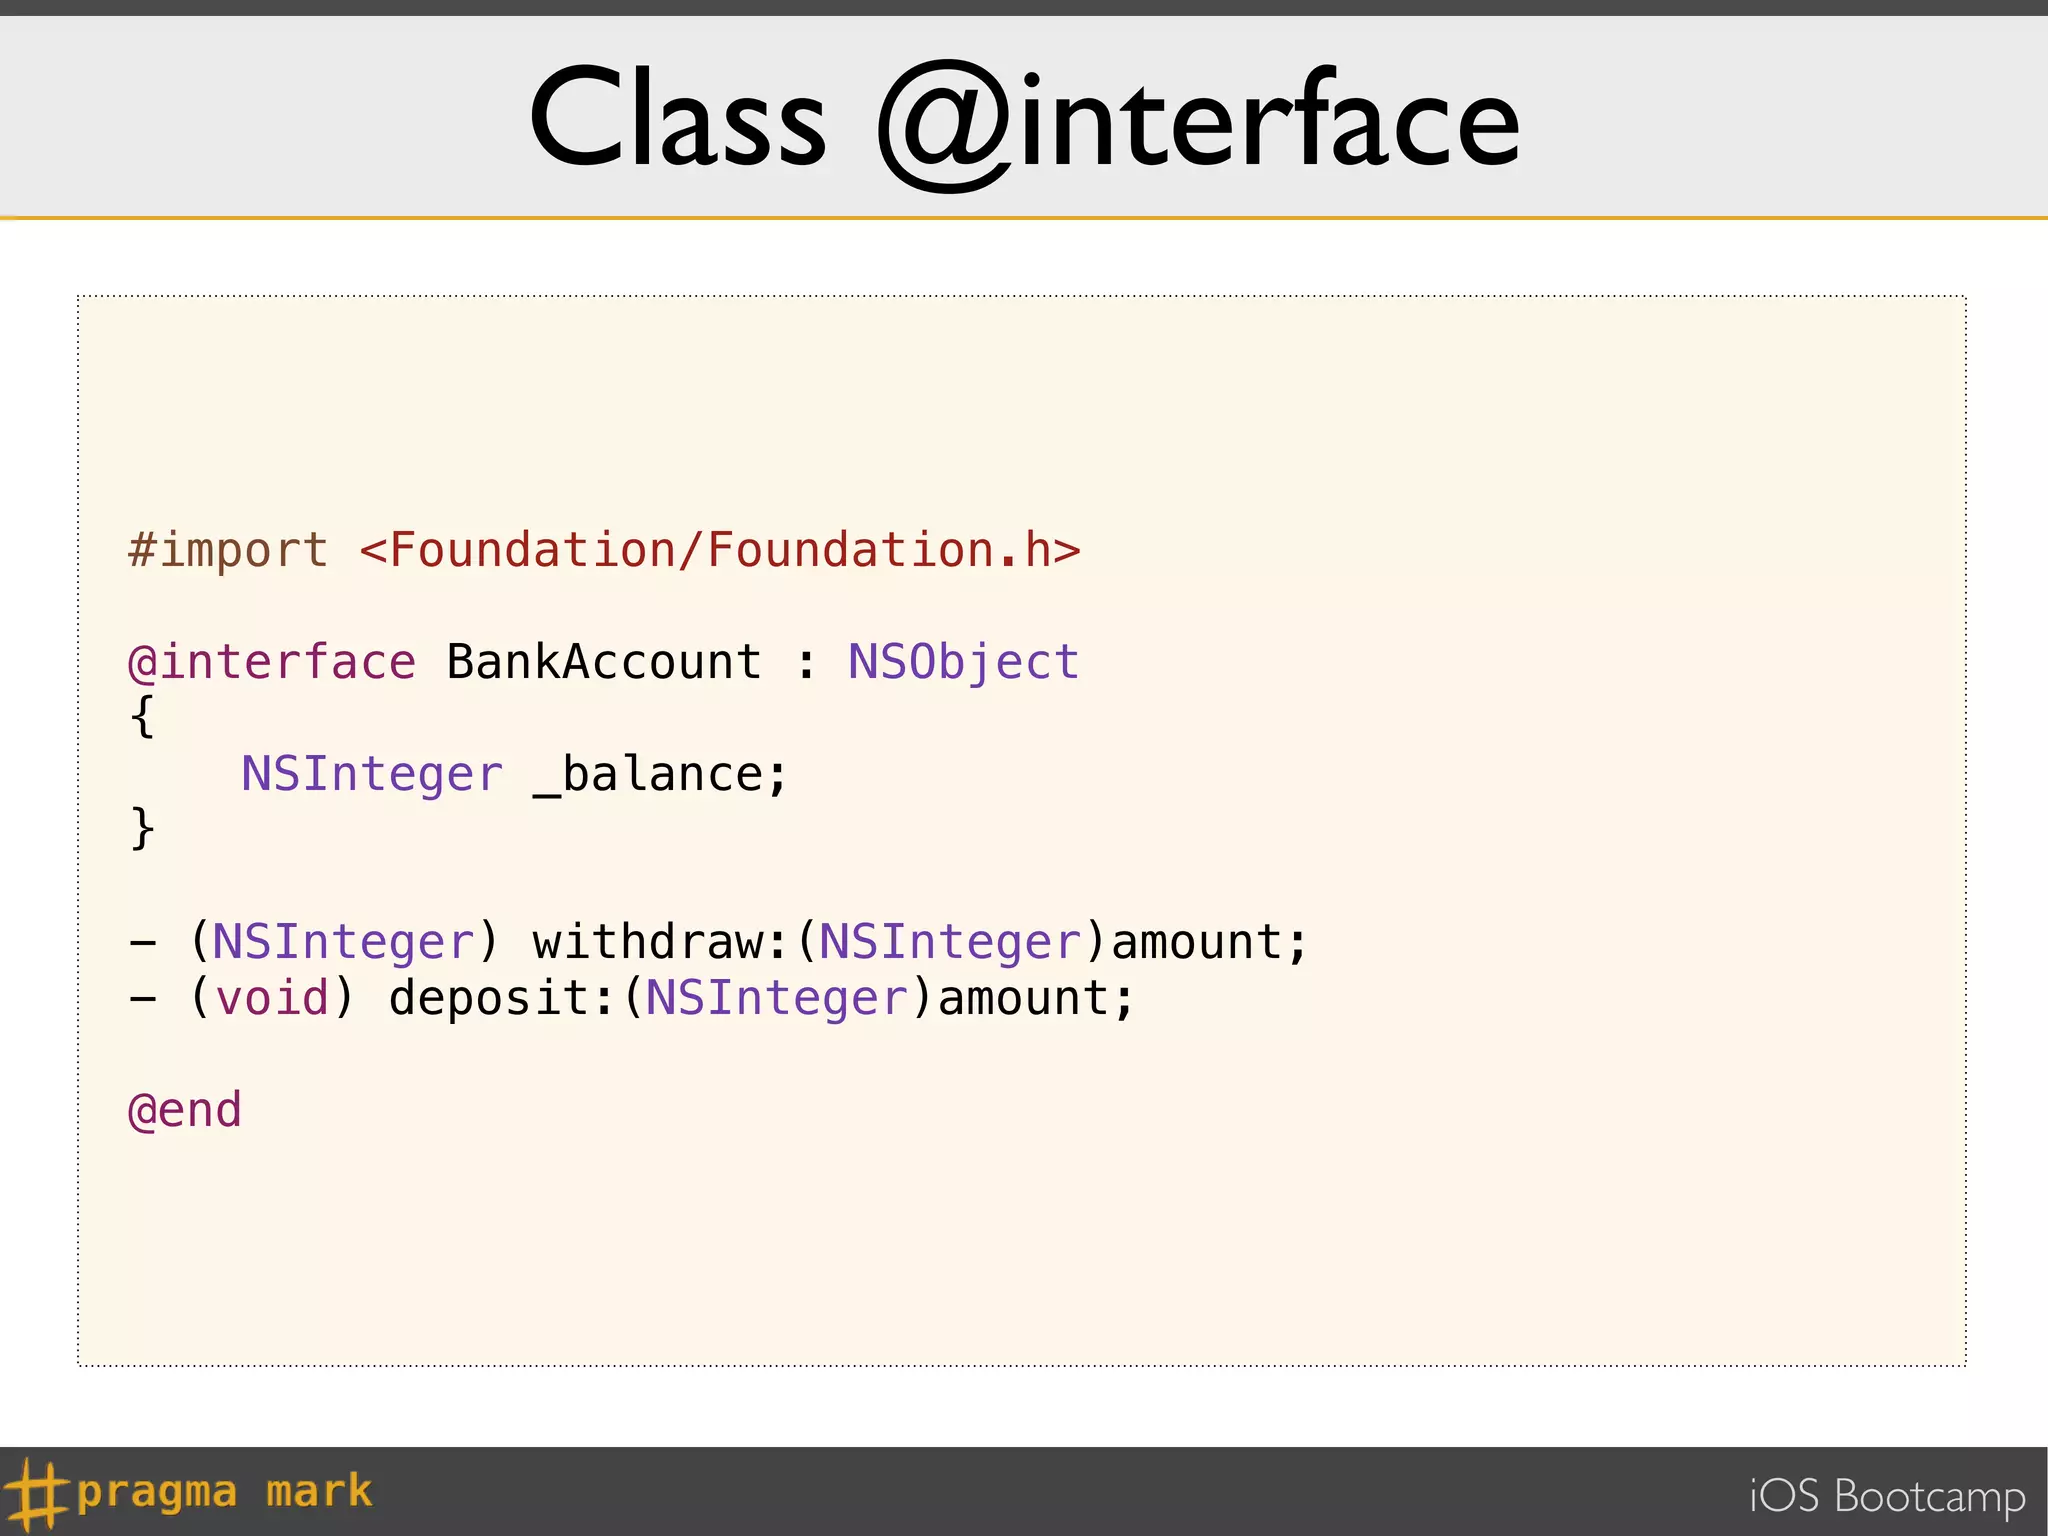Click the 'pragma mark' logo text
The width and height of the screenshot is (2048, 1536).
[x=224, y=1493]
